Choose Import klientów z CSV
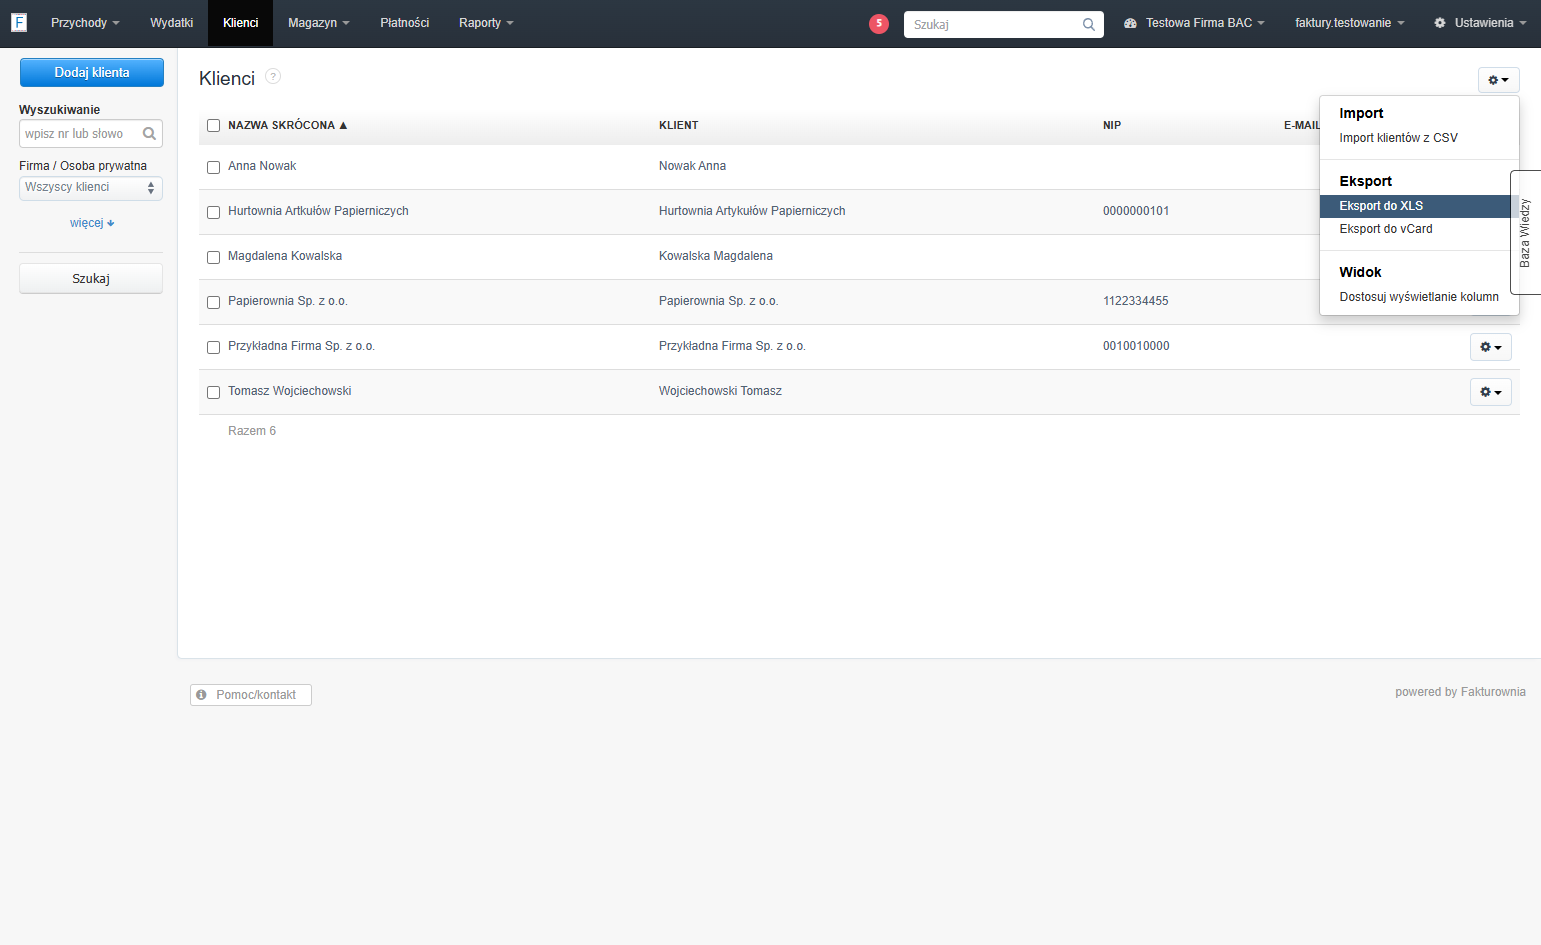The height and width of the screenshot is (945, 1541). pos(1398,138)
